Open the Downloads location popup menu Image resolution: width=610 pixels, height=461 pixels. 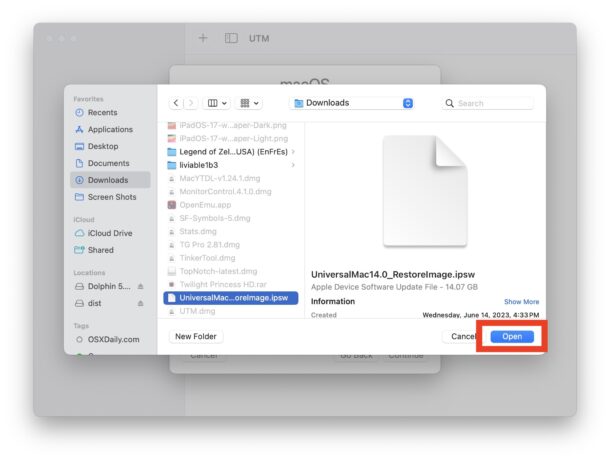(x=352, y=103)
